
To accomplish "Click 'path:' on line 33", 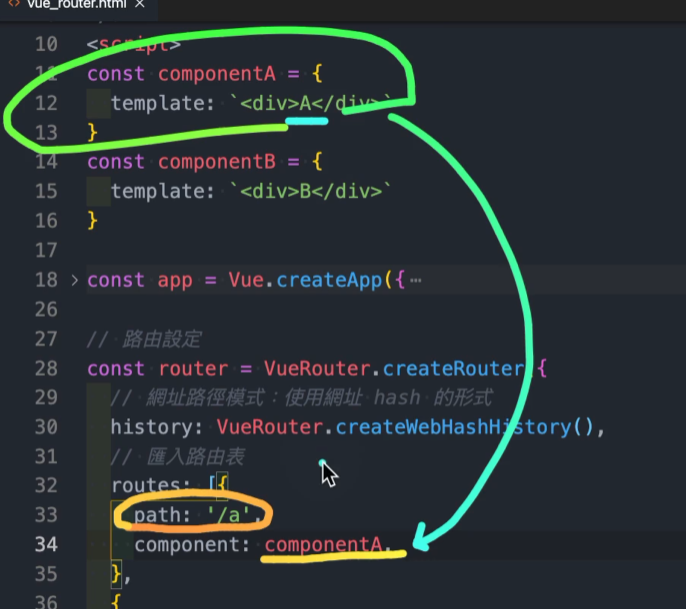I will coord(162,515).
